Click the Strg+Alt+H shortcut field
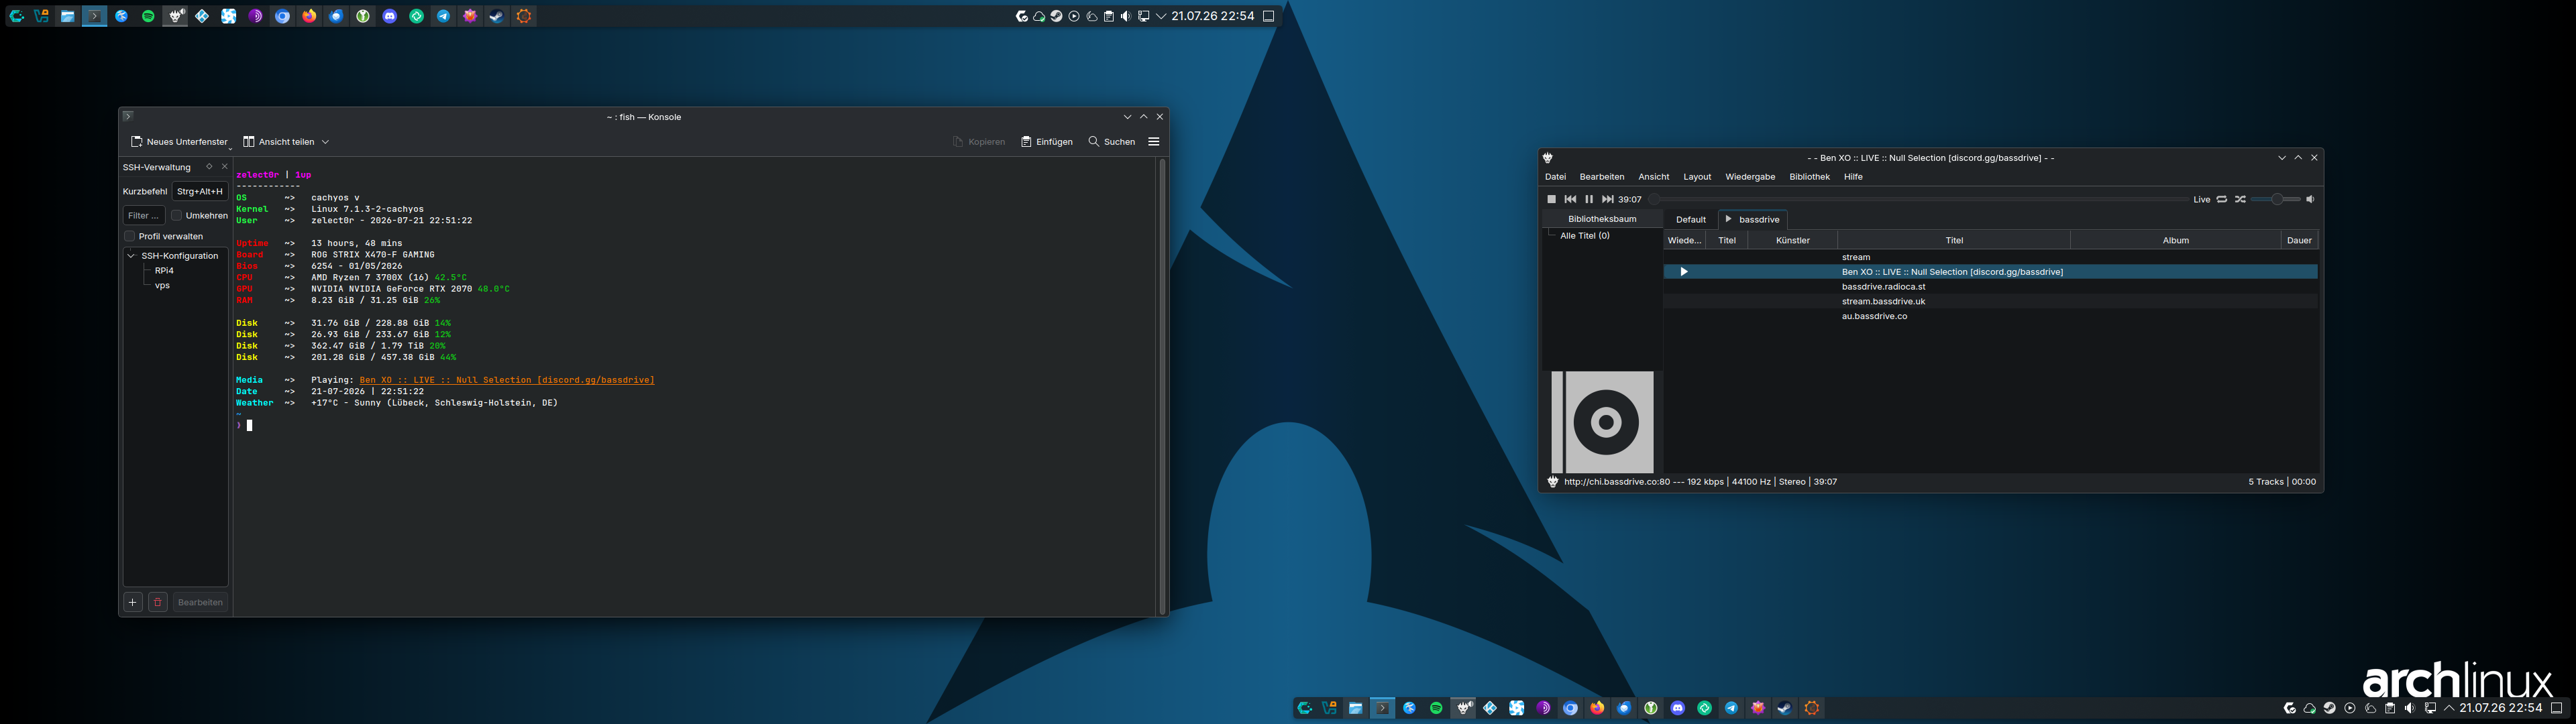Screen dimensions: 2576x724 click(x=200, y=191)
